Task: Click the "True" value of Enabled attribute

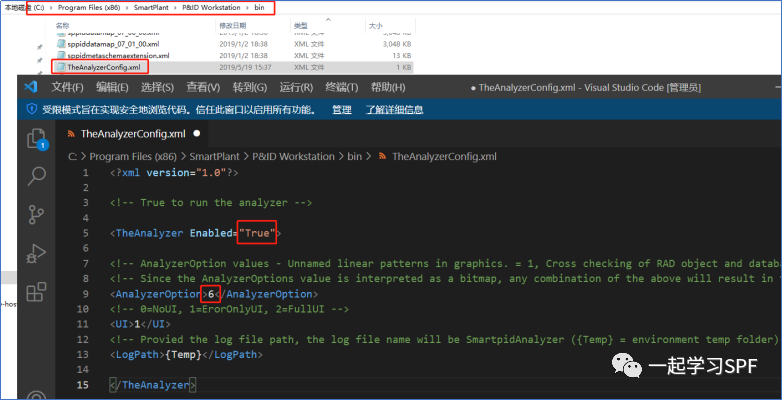Action: [257, 233]
